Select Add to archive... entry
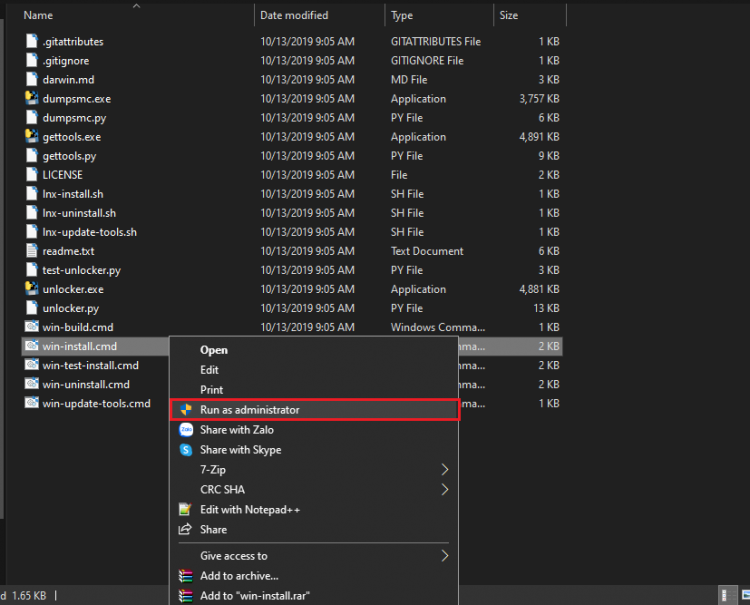Screen dimensions: 750x605 point(239,576)
